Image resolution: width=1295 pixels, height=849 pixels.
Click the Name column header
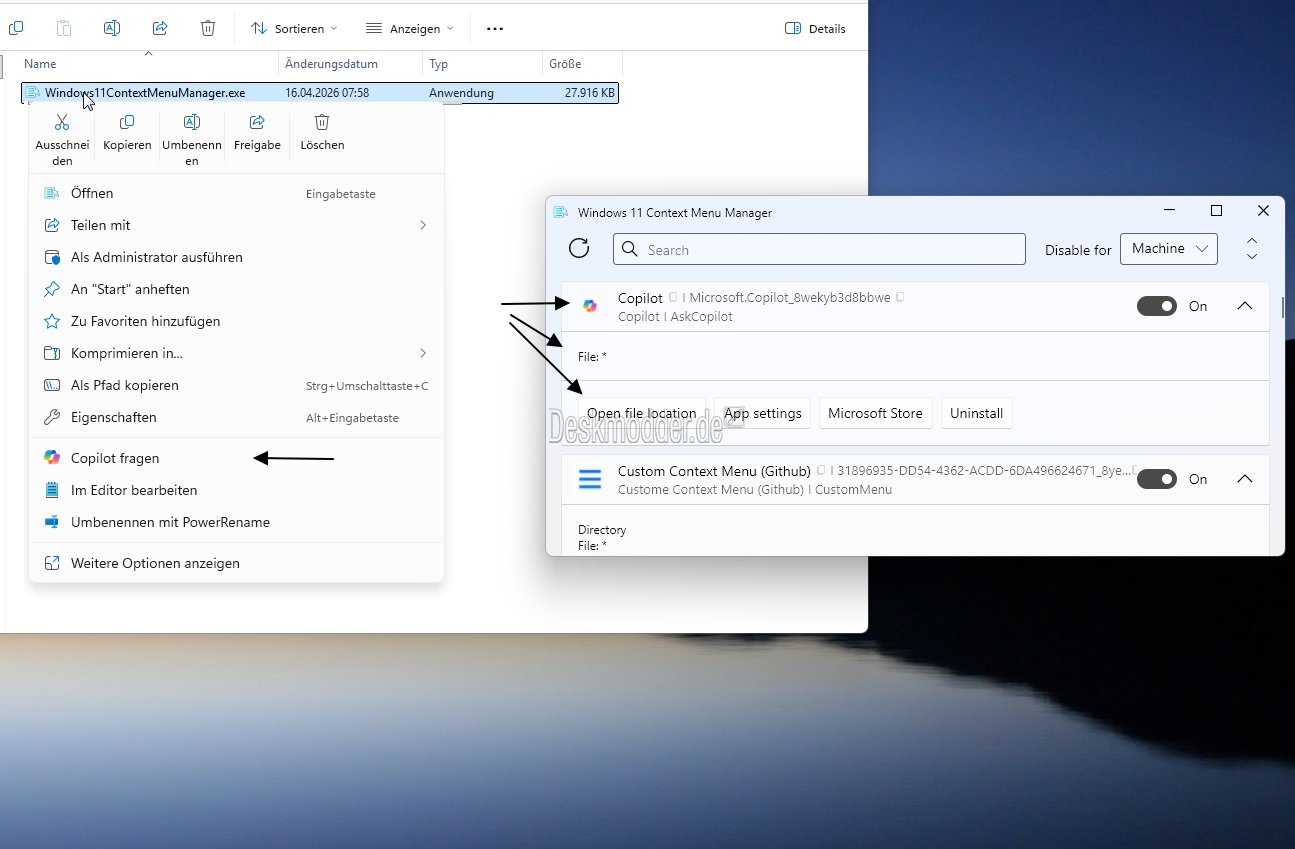pos(41,64)
